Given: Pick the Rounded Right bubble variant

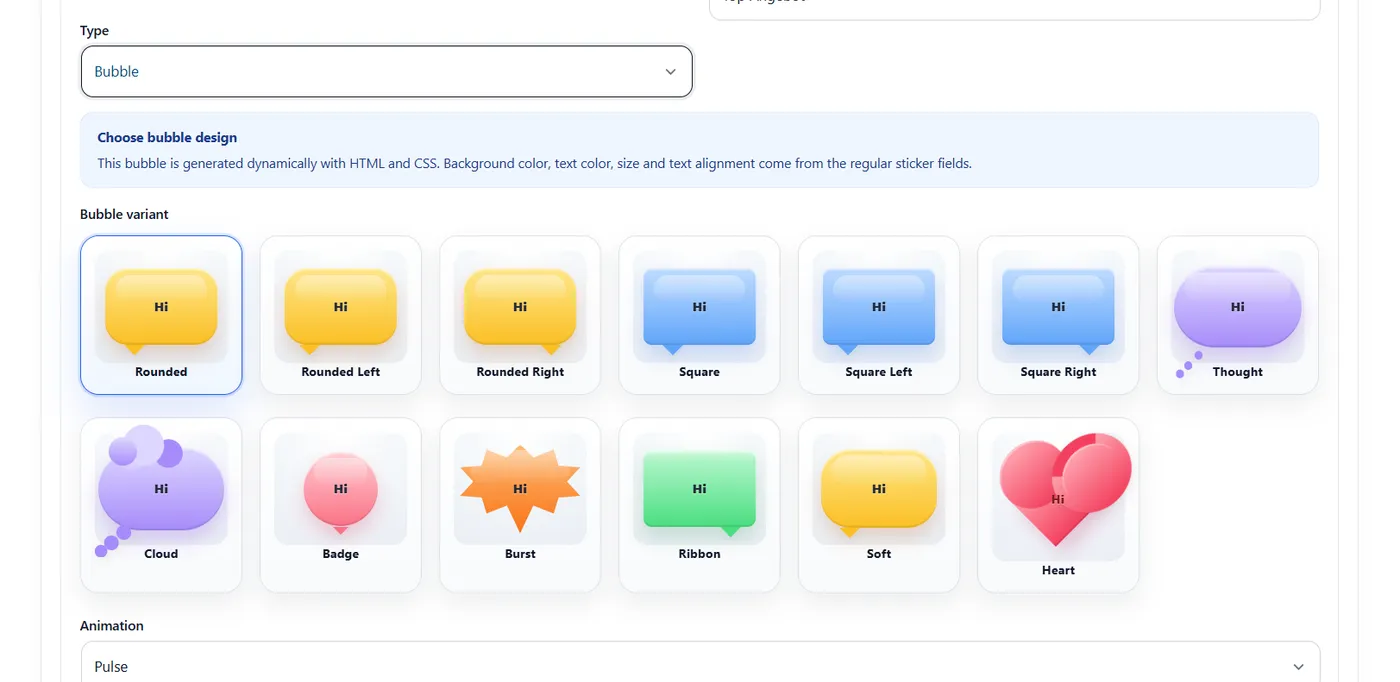Looking at the screenshot, I should point(520,315).
